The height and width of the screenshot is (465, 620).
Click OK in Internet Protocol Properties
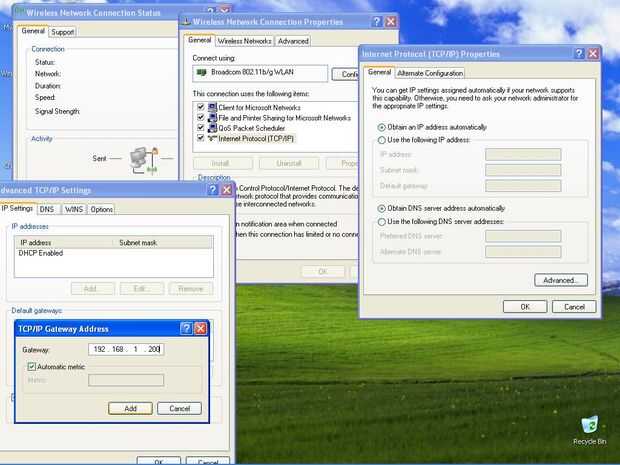525,307
